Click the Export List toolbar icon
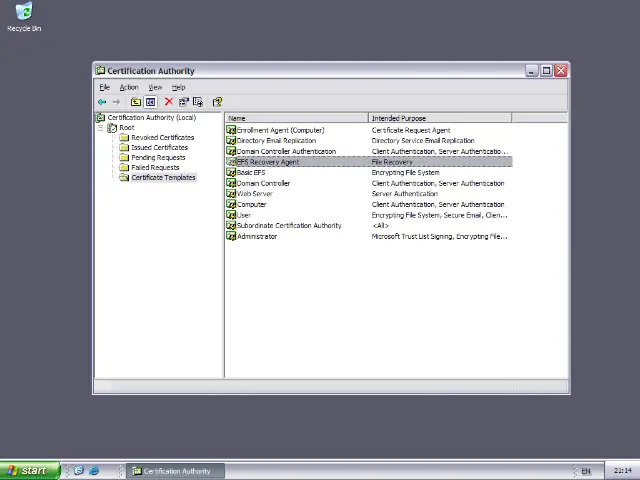 pos(198,102)
